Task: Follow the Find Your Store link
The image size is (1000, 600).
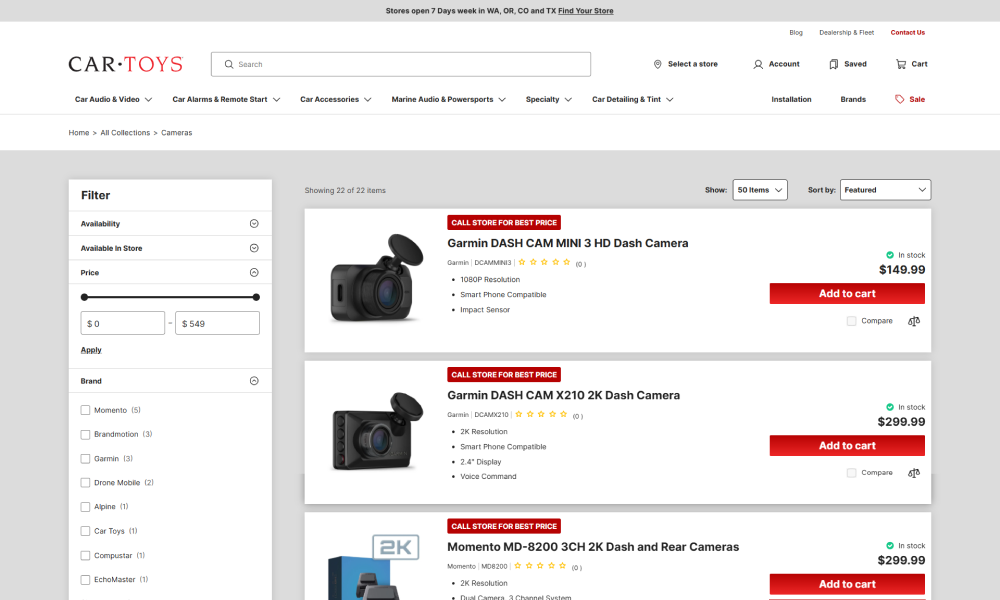Action: pos(586,11)
